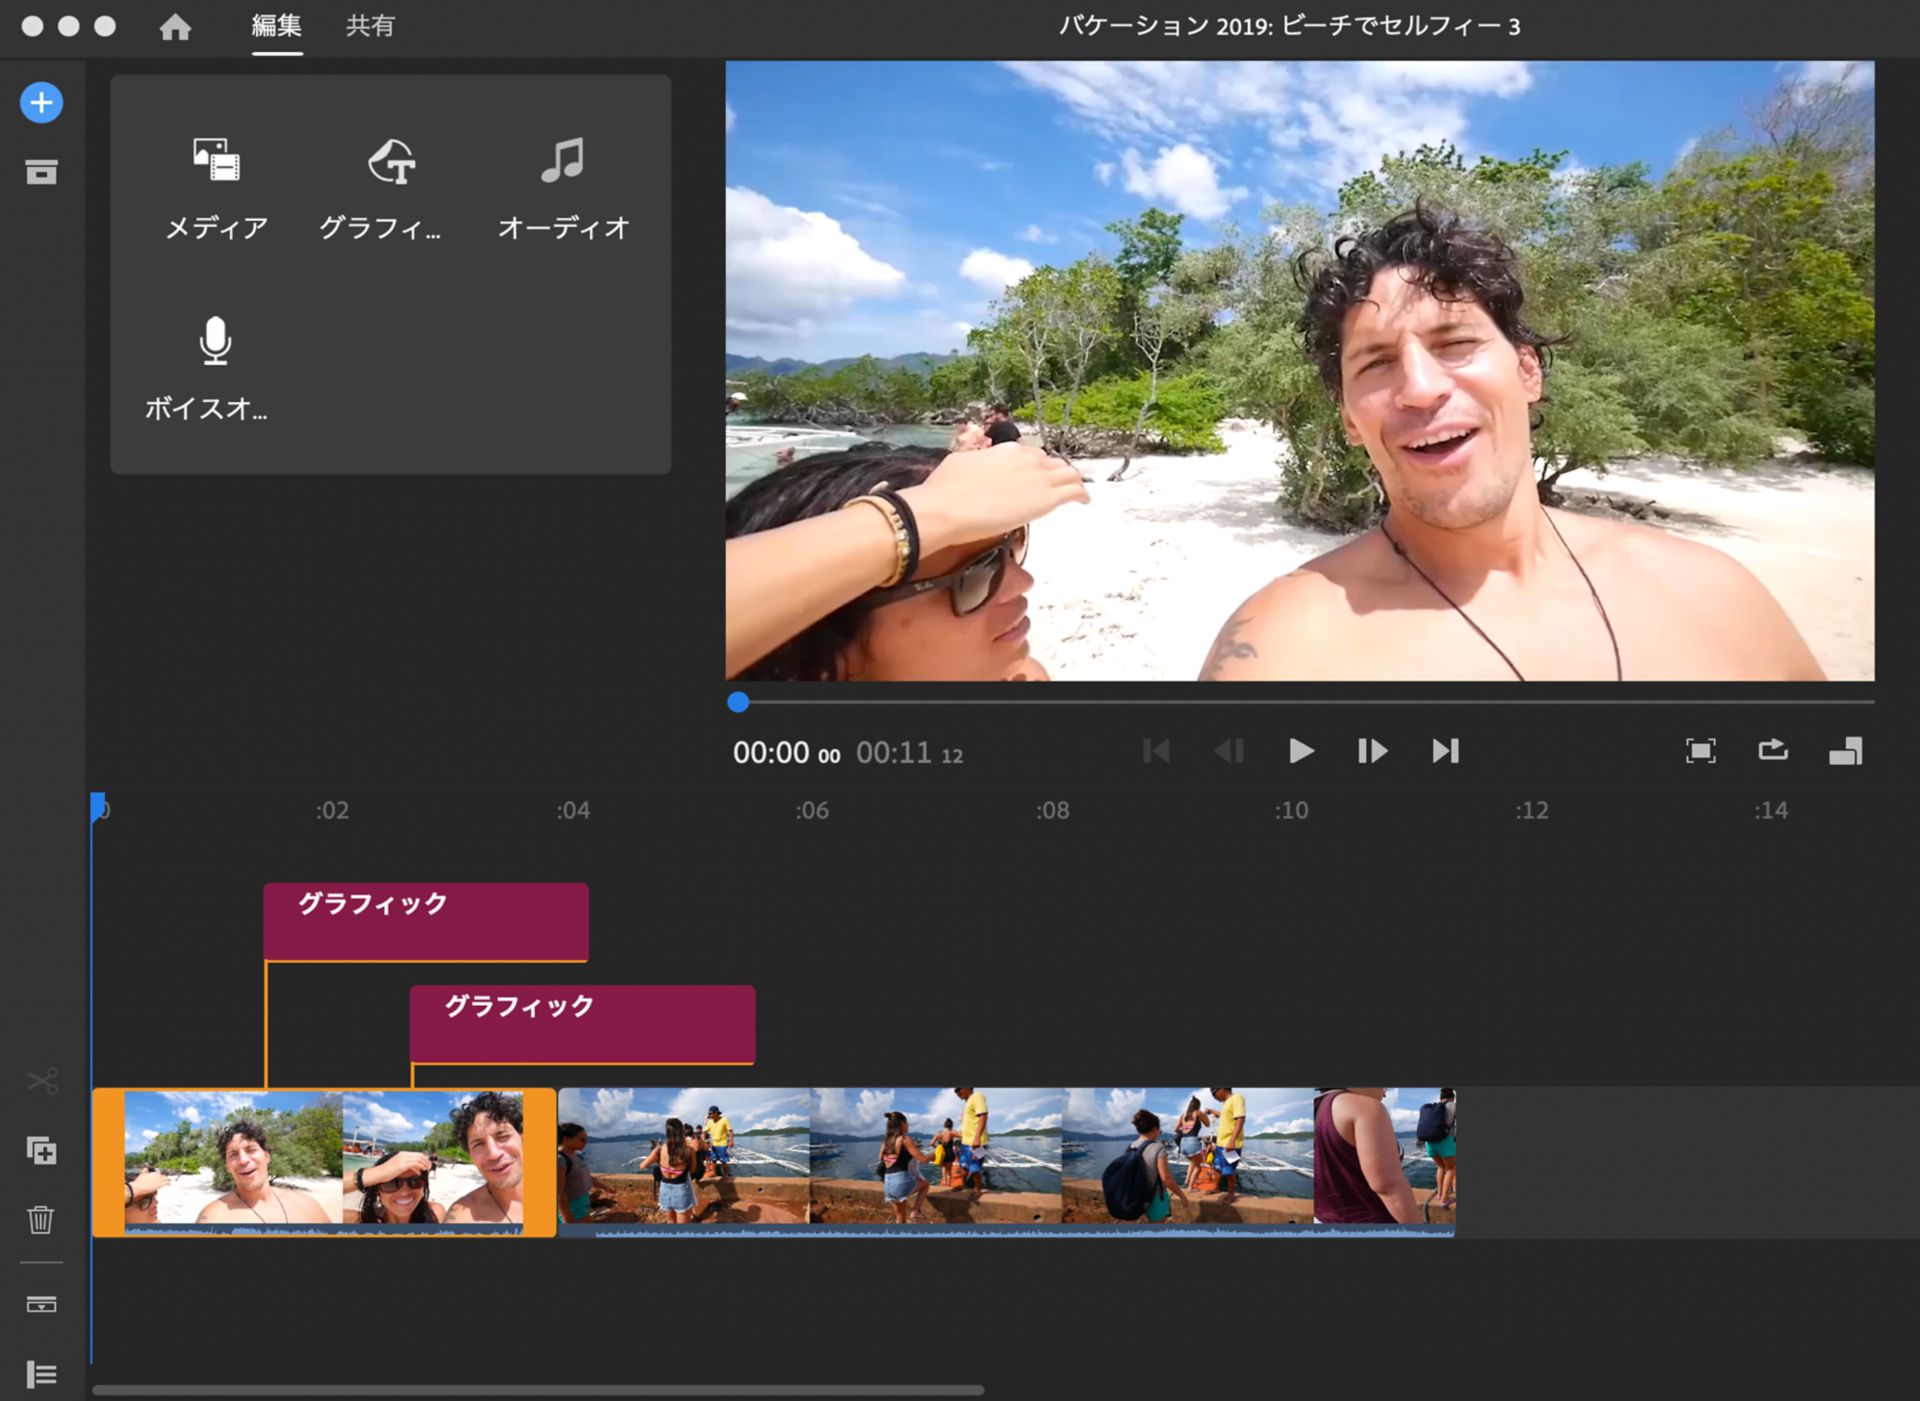Step forward one frame
The height and width of the screenshot is (1401, 1920).
click(1372, 751)
